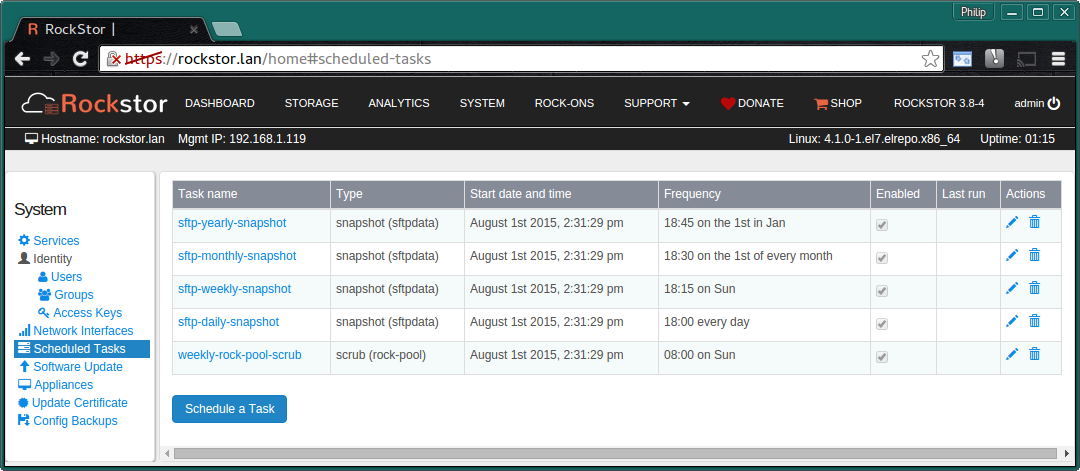
Task: Delete the sftp-monthly-snapshot task with its trash icon
Action: (1035, 255)
